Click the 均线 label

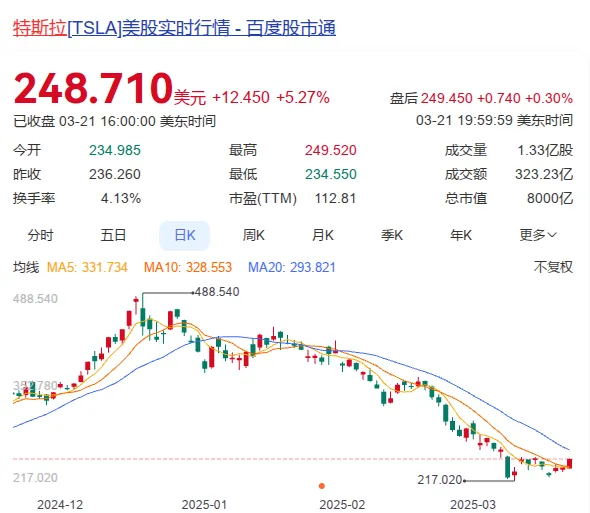point(26,267)
